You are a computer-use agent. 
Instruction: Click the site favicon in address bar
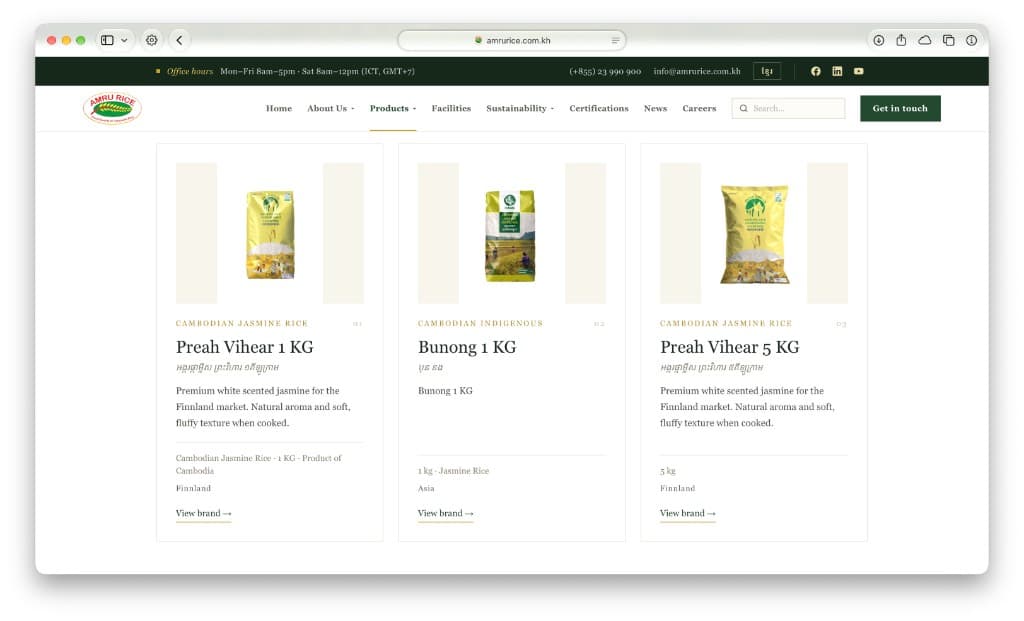click(478, 40)
